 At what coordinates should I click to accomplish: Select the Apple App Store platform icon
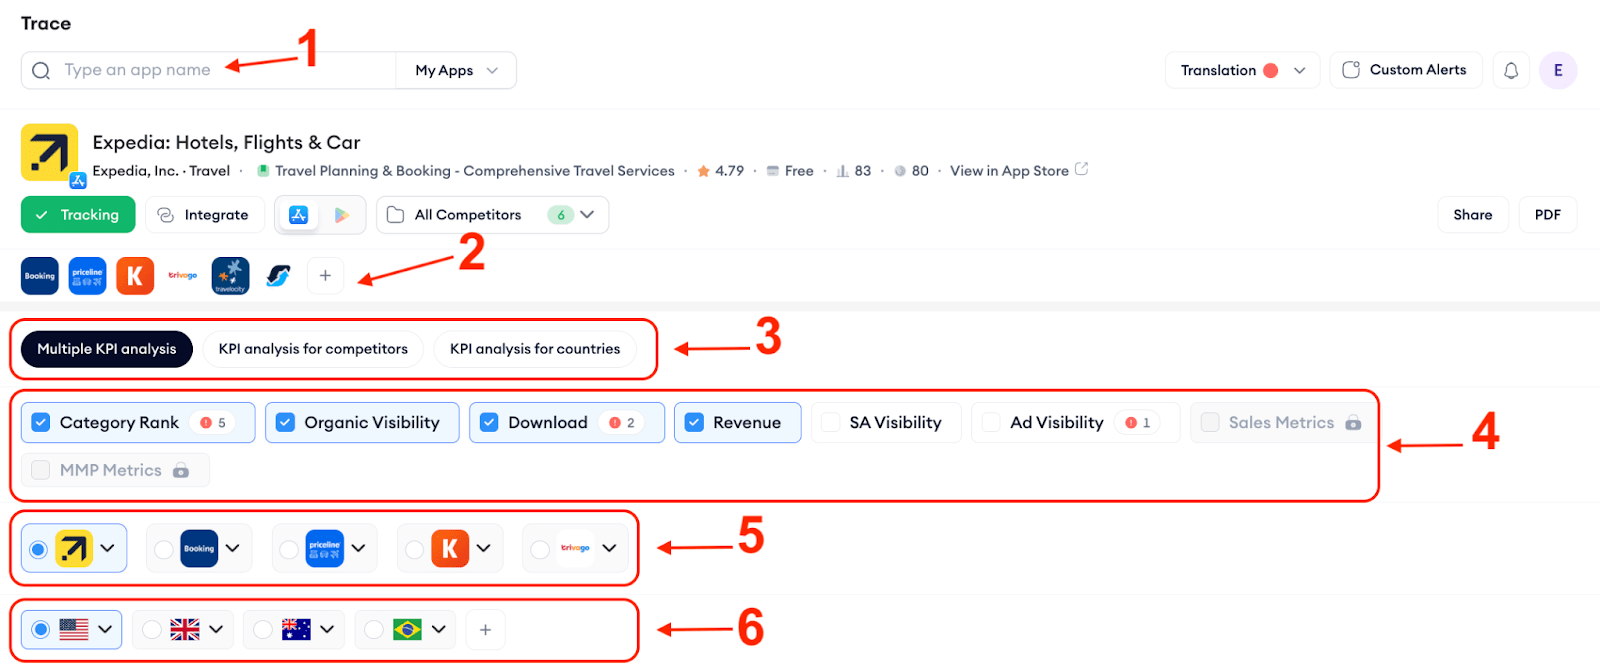pyautogui.click(x=299, y=215)
